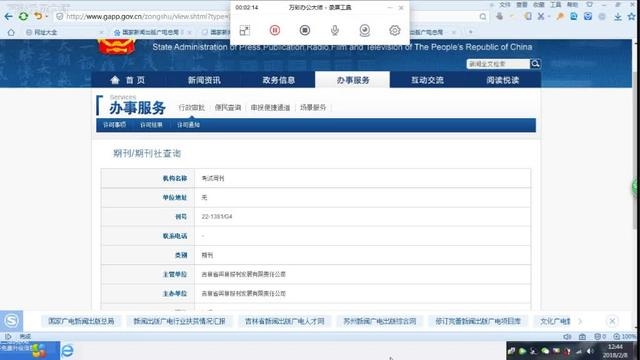Click the recorder region-select icon
Screen dimensions: 640x360
[245, 30]
